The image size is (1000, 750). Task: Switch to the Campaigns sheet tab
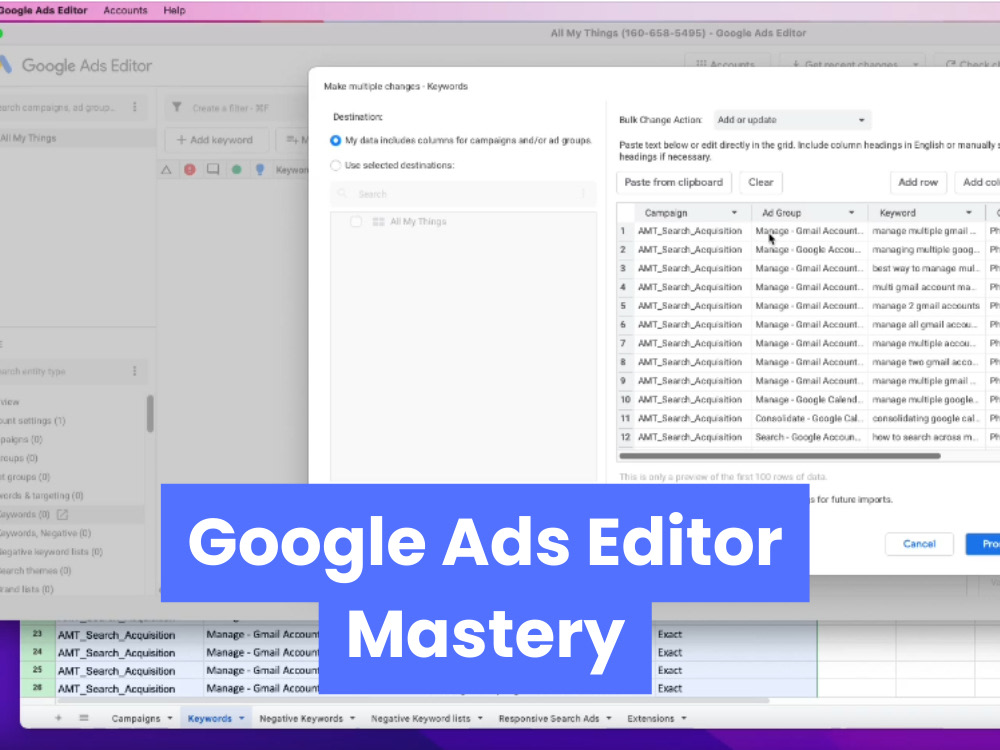tap(136, 718)
